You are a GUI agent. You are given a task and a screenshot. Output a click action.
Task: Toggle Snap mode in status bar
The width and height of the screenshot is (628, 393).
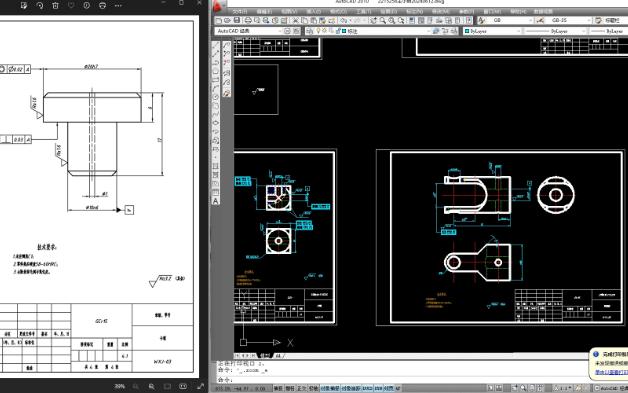point(278,388)
